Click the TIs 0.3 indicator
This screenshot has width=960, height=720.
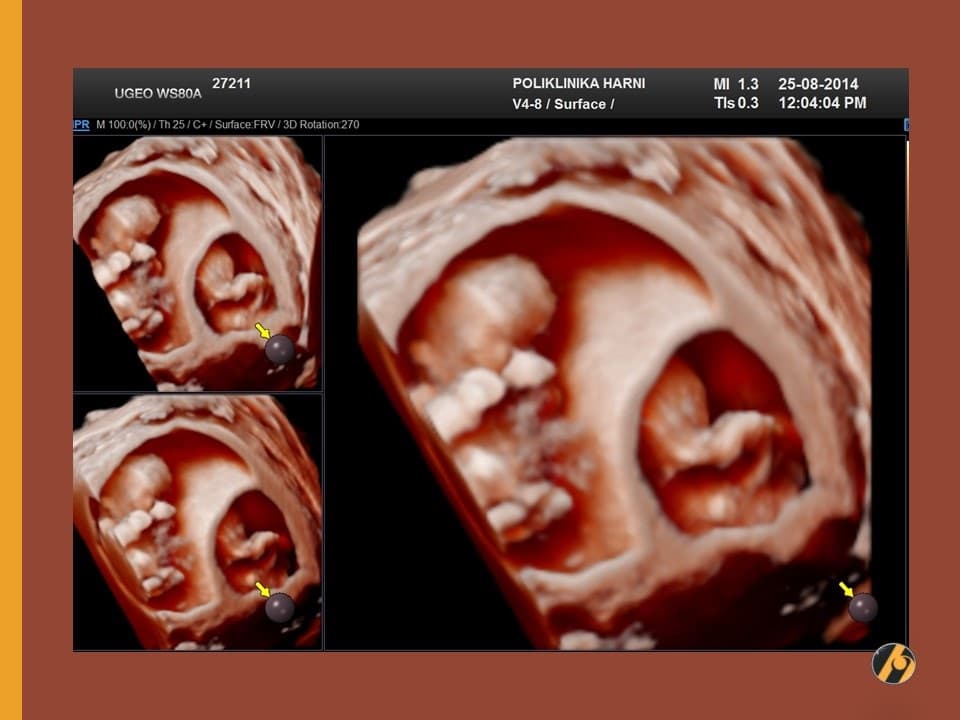coord(735,103)
